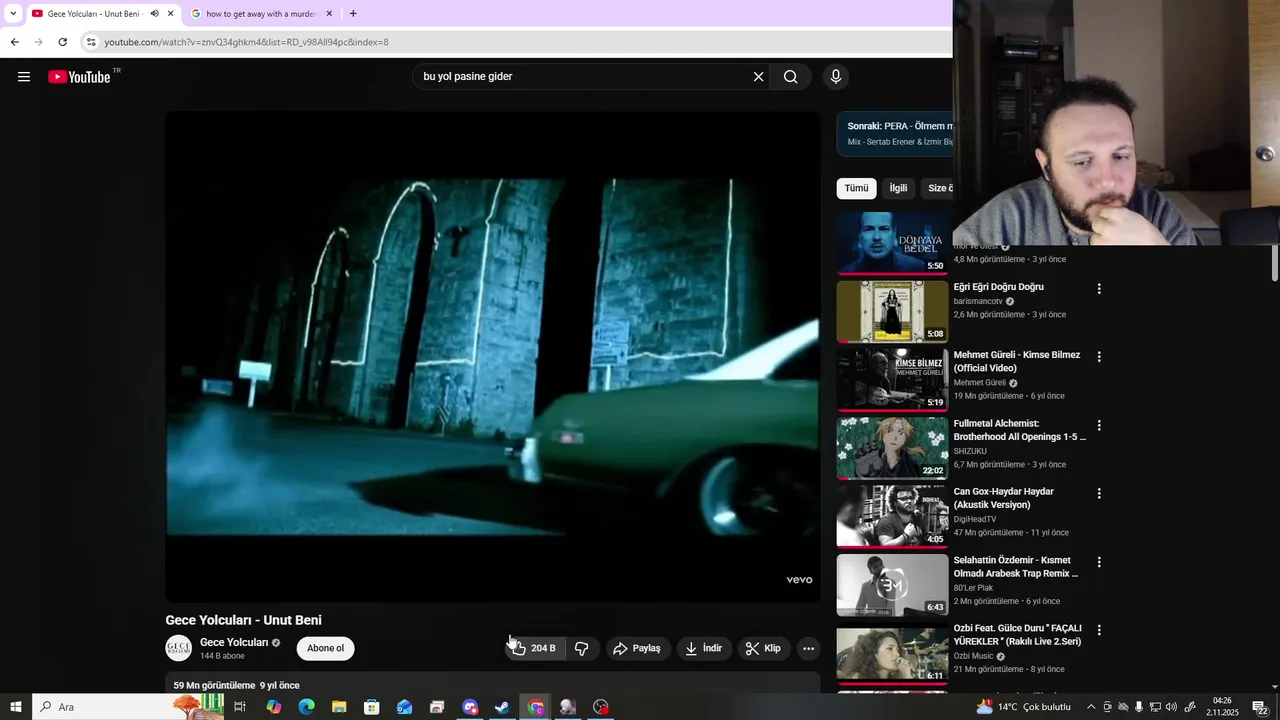1280x720 pixels.
Task: Open the Gece Yolcuları channel name link
Action: [234, 642]
